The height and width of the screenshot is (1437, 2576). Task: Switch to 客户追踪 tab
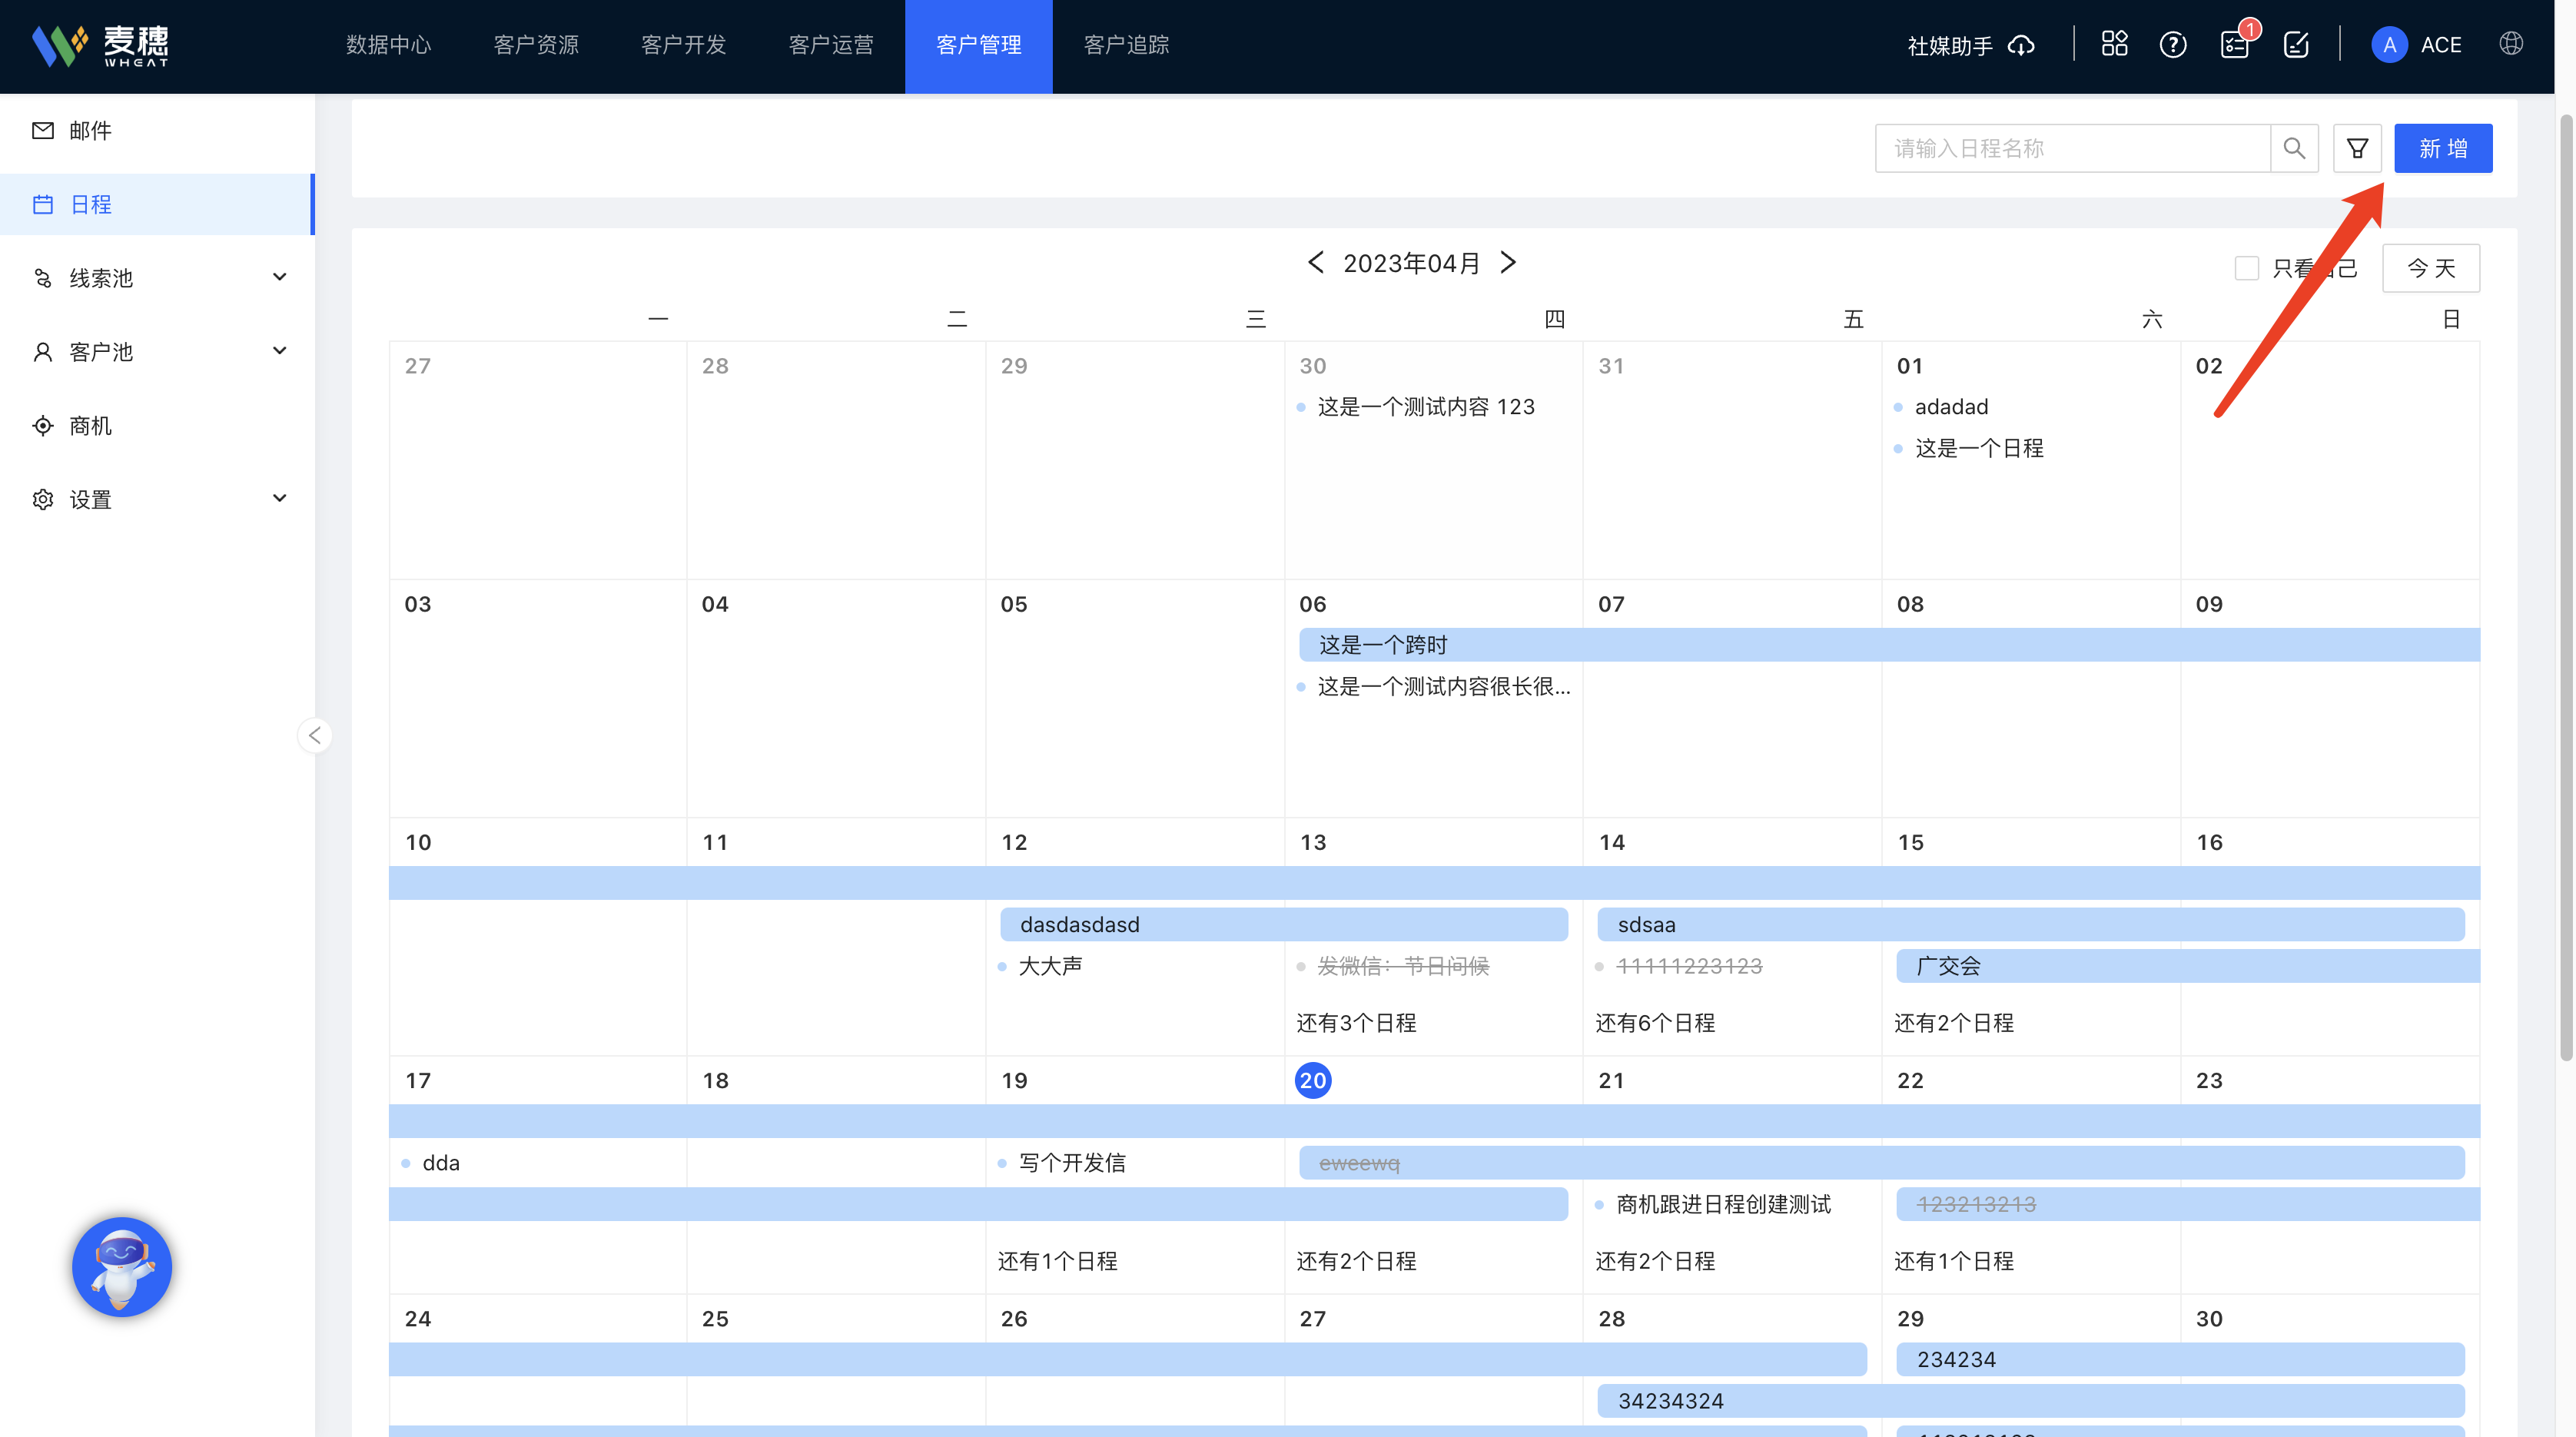[1126, 45]
